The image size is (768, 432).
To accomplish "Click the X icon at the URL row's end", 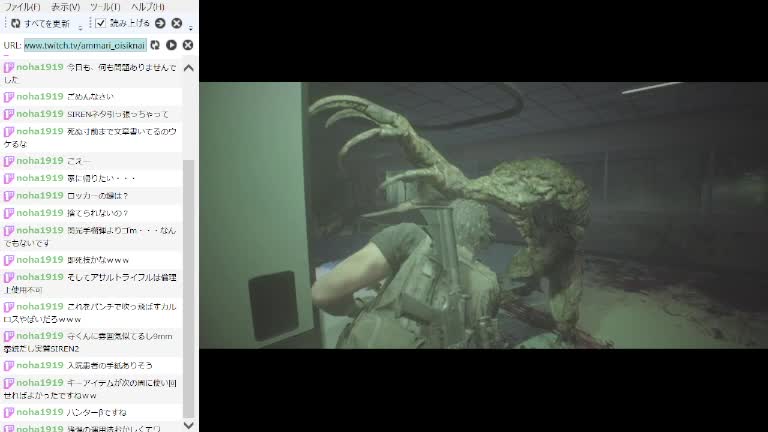I will coord(188,45).
